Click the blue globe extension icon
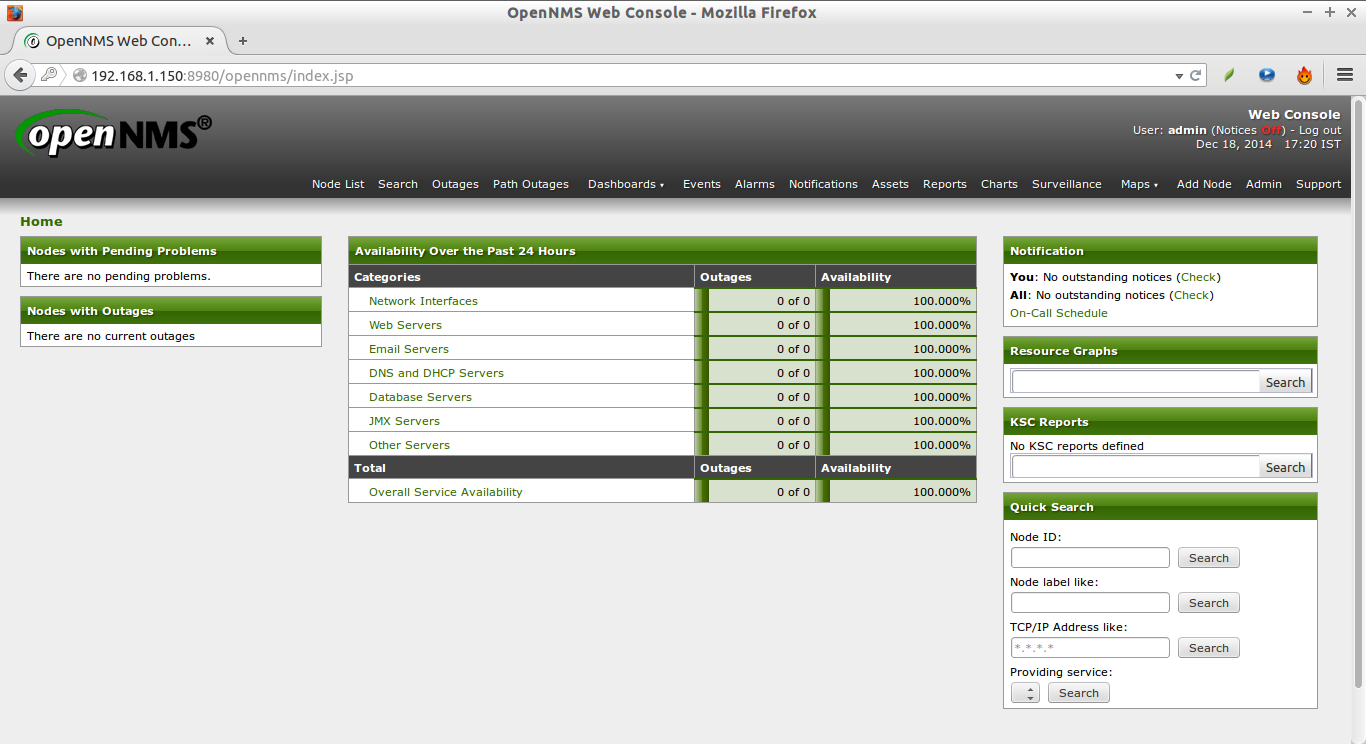Viewport: 1366px width, 744px height. tap(1267, 75)
